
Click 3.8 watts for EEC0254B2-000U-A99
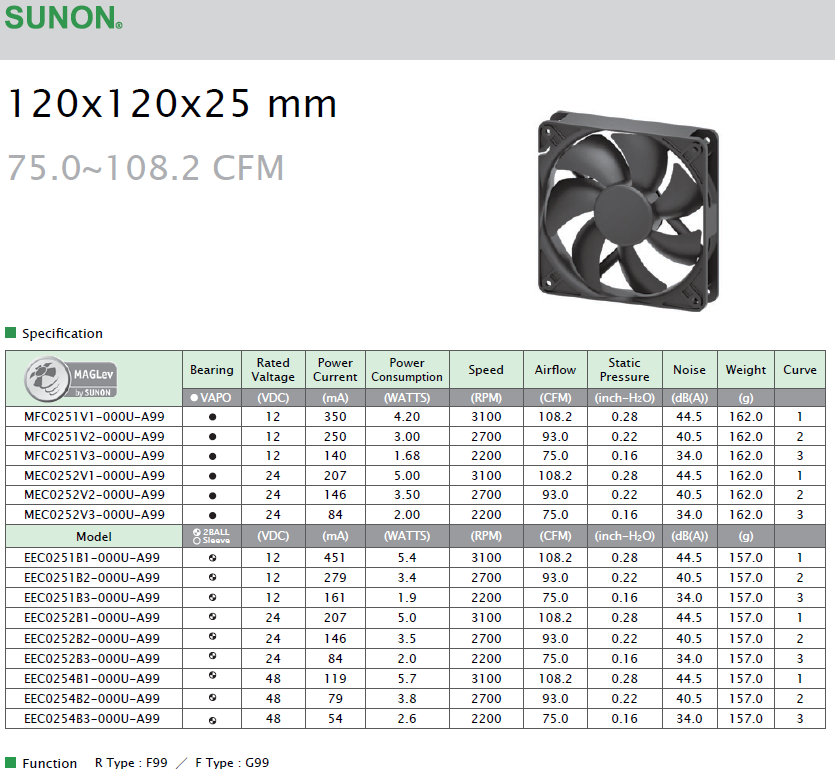407,698
